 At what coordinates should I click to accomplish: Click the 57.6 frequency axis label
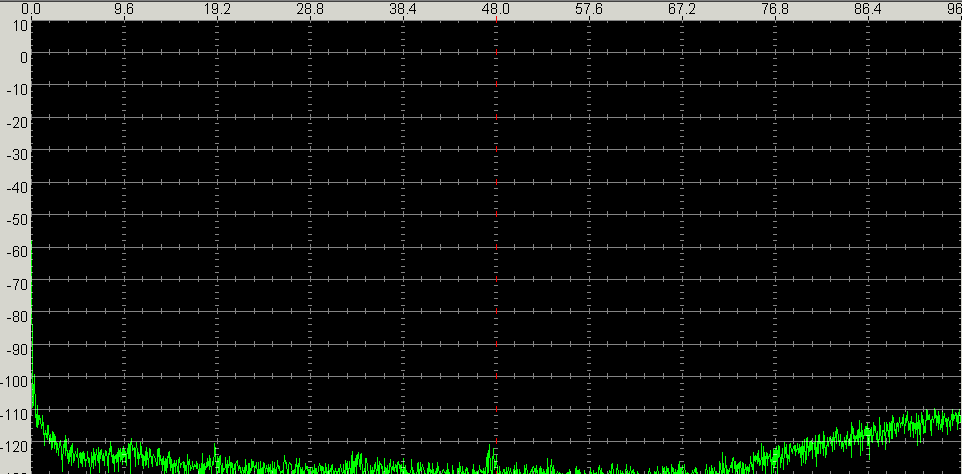589,10
